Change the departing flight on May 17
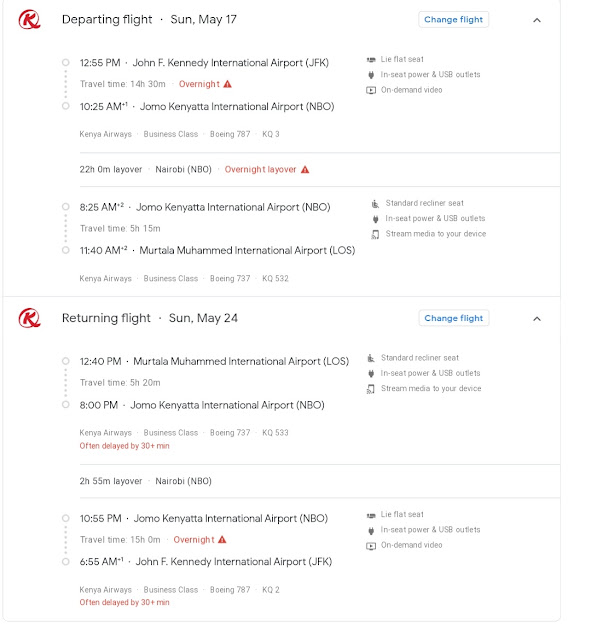 click(x=453, y=20)
